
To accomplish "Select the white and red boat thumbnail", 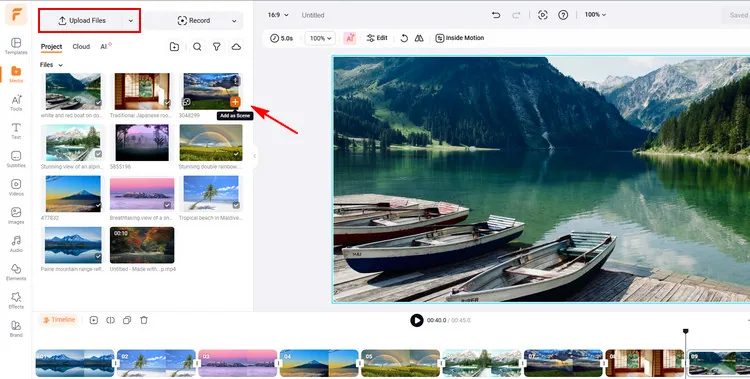I will 73,91.
